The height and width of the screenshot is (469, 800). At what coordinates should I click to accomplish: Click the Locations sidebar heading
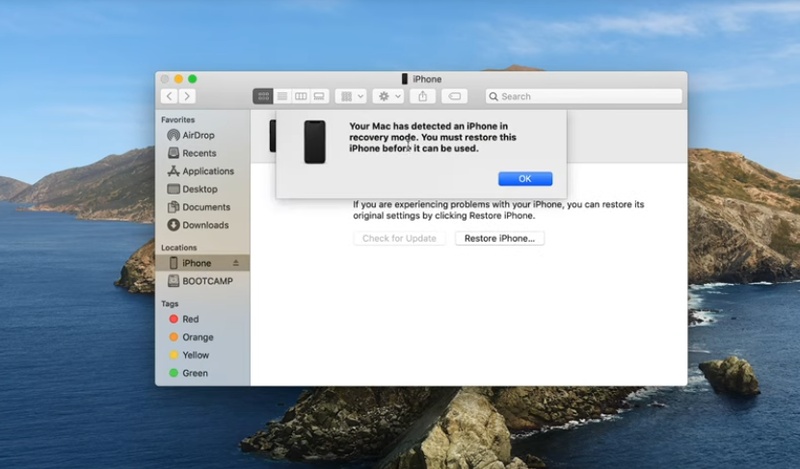tap(179, 248)
